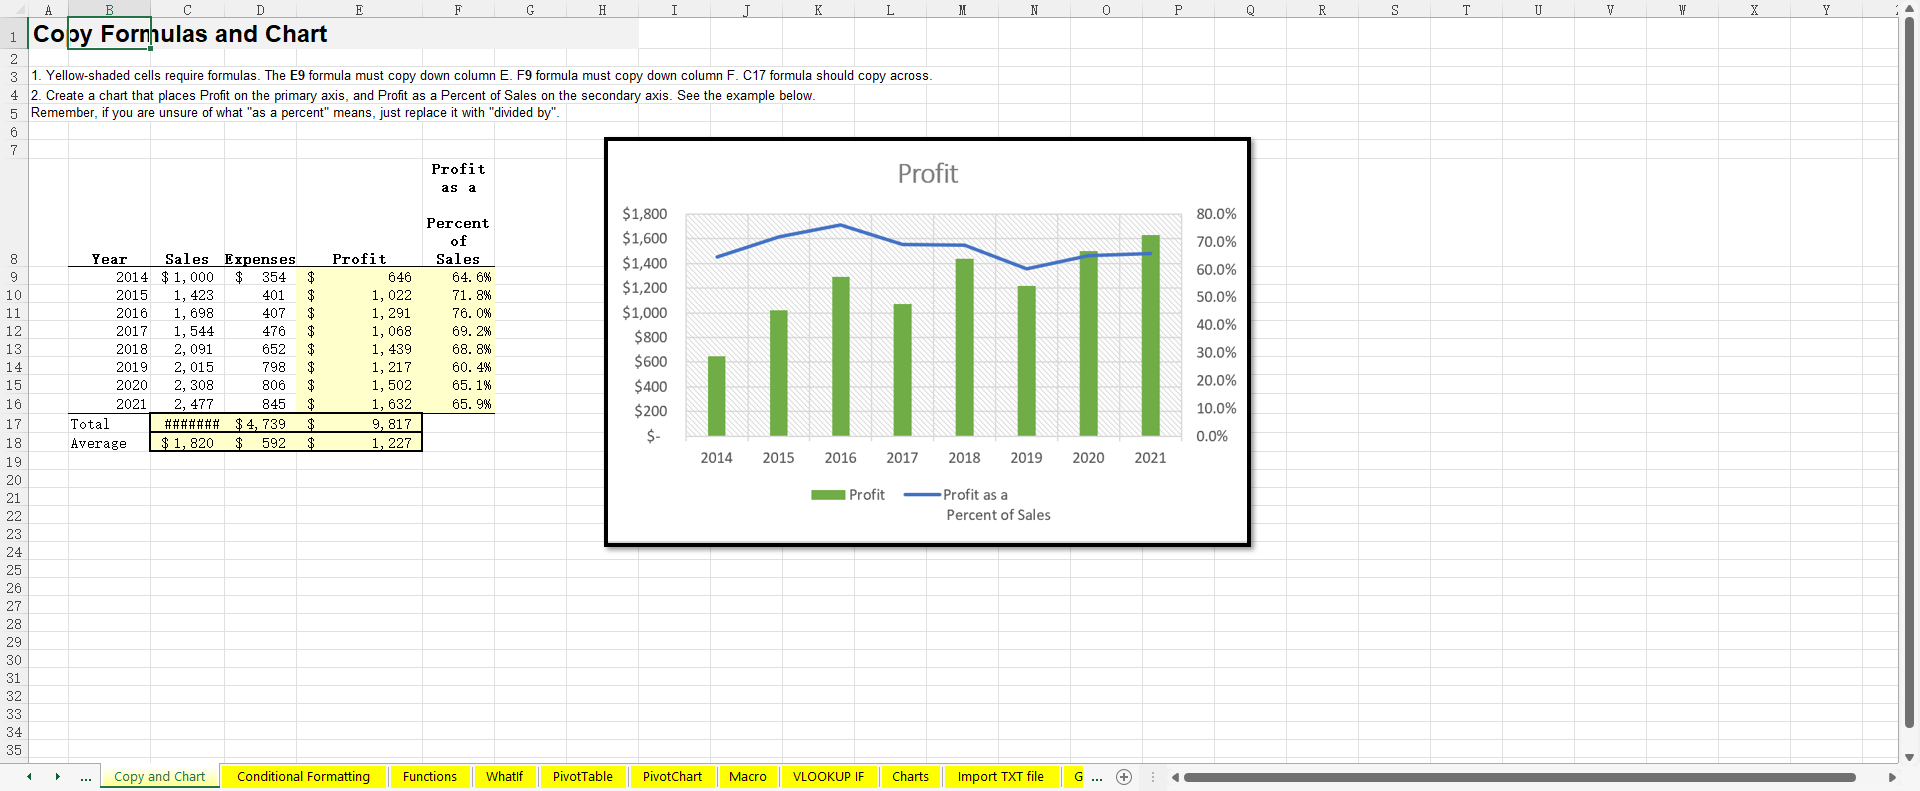This screenshot has height=791, width=1920.
Task: Click the 2021 Profit bar in chart
Action: pyautogui.click(x=1151, y=336)
